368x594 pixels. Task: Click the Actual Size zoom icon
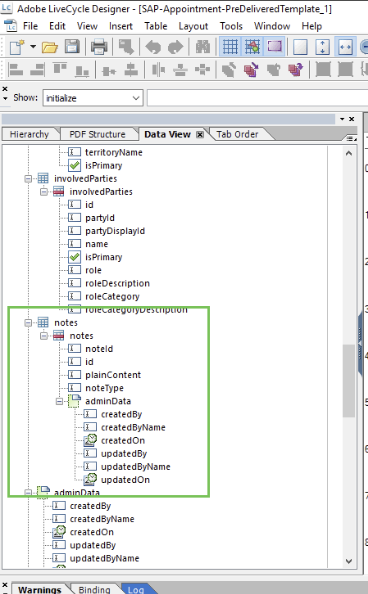pyautogui.click(x=300, y=47)
